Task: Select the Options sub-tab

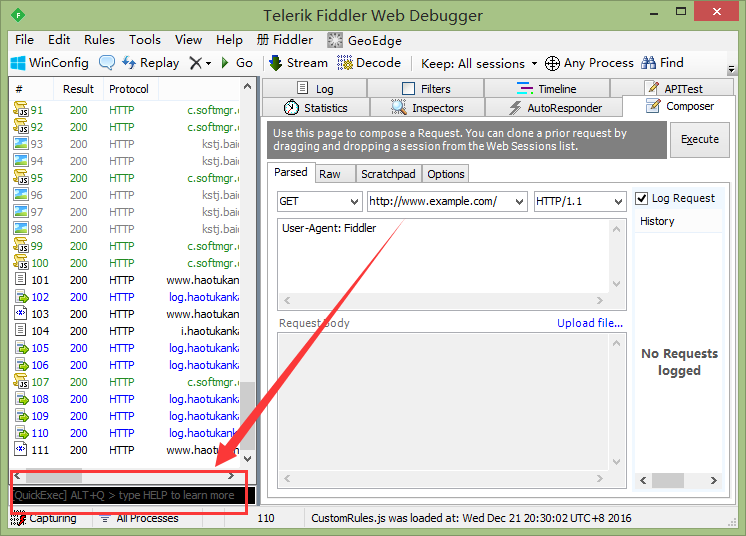Action: [x=446, y=174]
